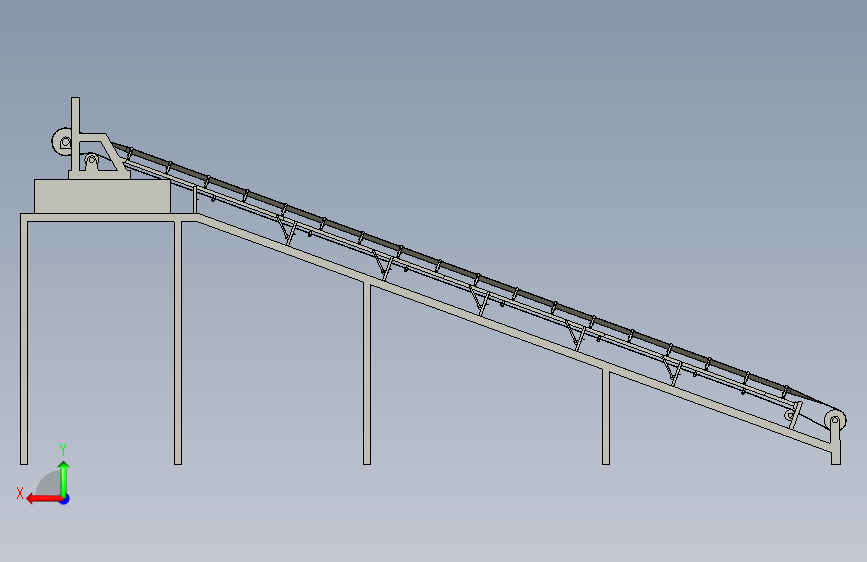Select the tall vertical post above the drive
Screen dimensions: 867x562
pyautogui.click(x=75, y=134)
